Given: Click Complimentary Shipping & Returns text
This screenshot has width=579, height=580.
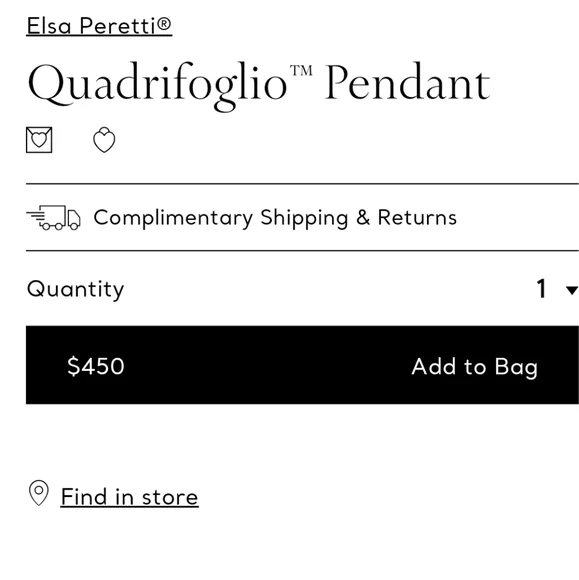Looking at the screenshot, I should tap(275, 218).
